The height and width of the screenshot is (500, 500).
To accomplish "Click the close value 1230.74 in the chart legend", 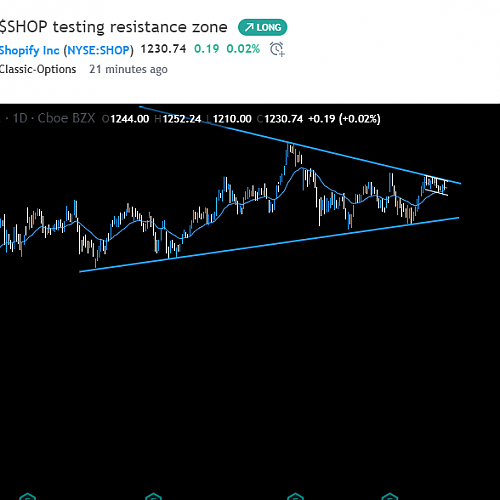I will (284, 119).
